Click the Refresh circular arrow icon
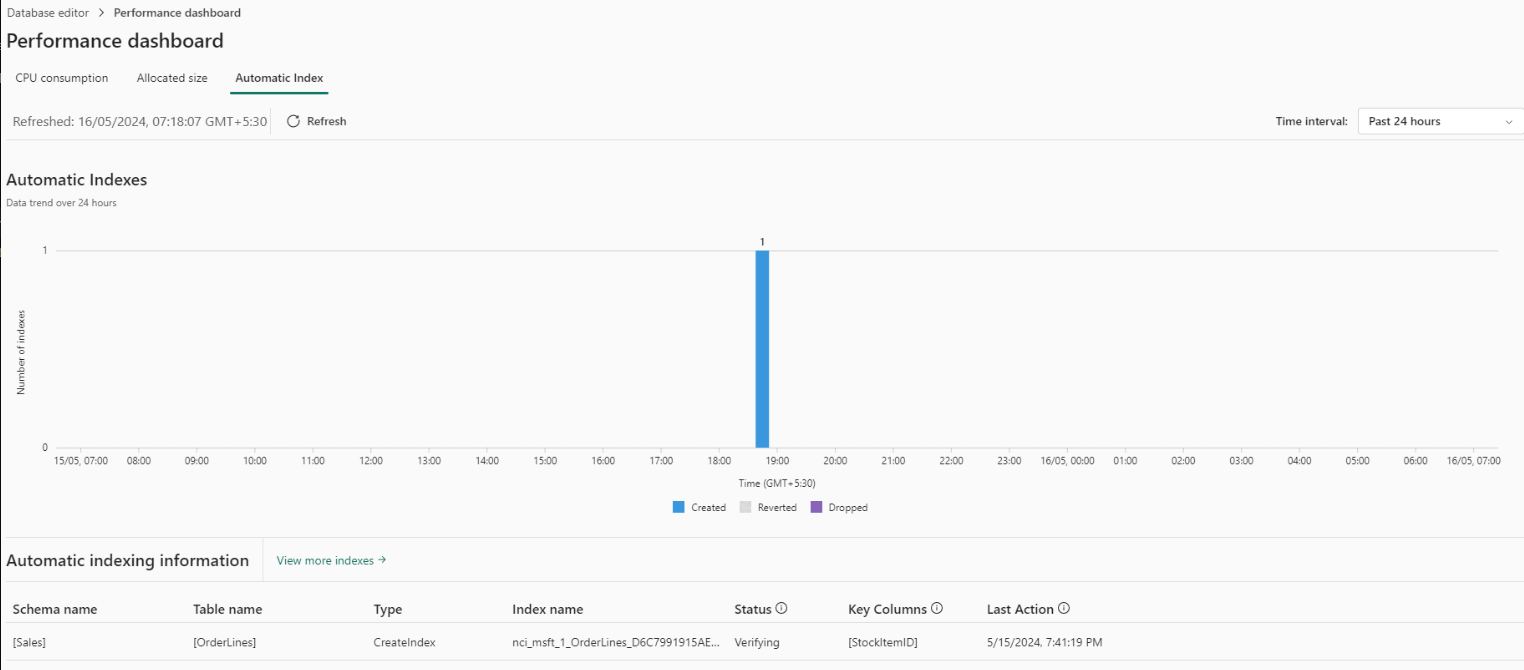 (293, 121)
